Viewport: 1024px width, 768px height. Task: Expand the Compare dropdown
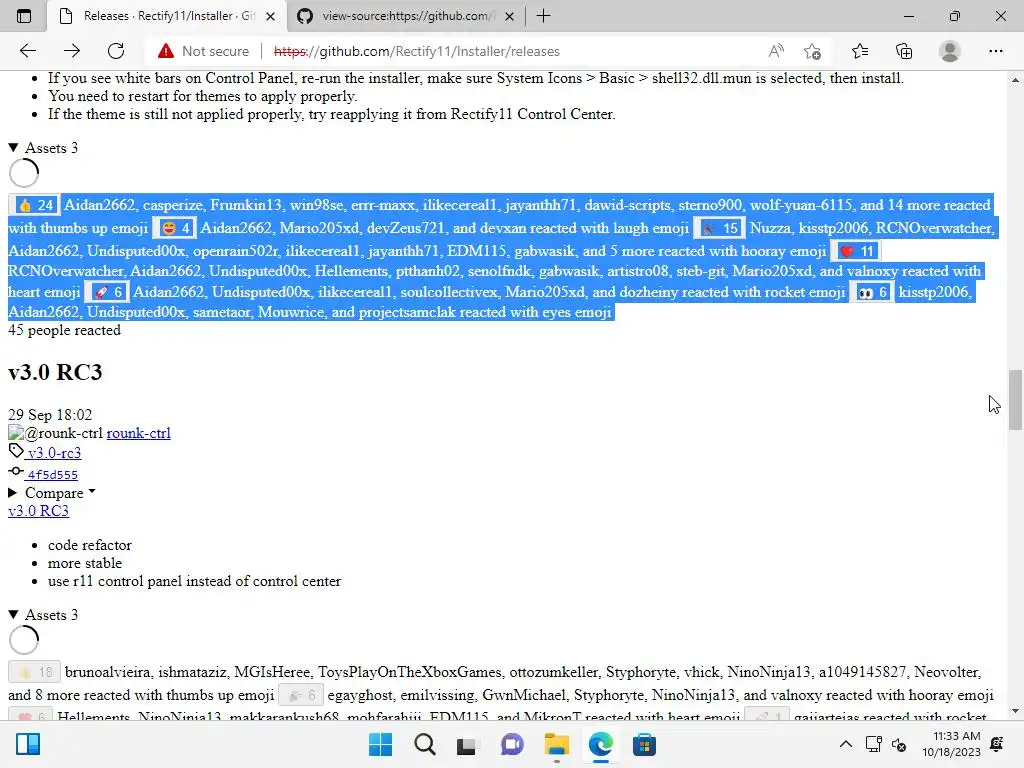[x=52, y=493]
